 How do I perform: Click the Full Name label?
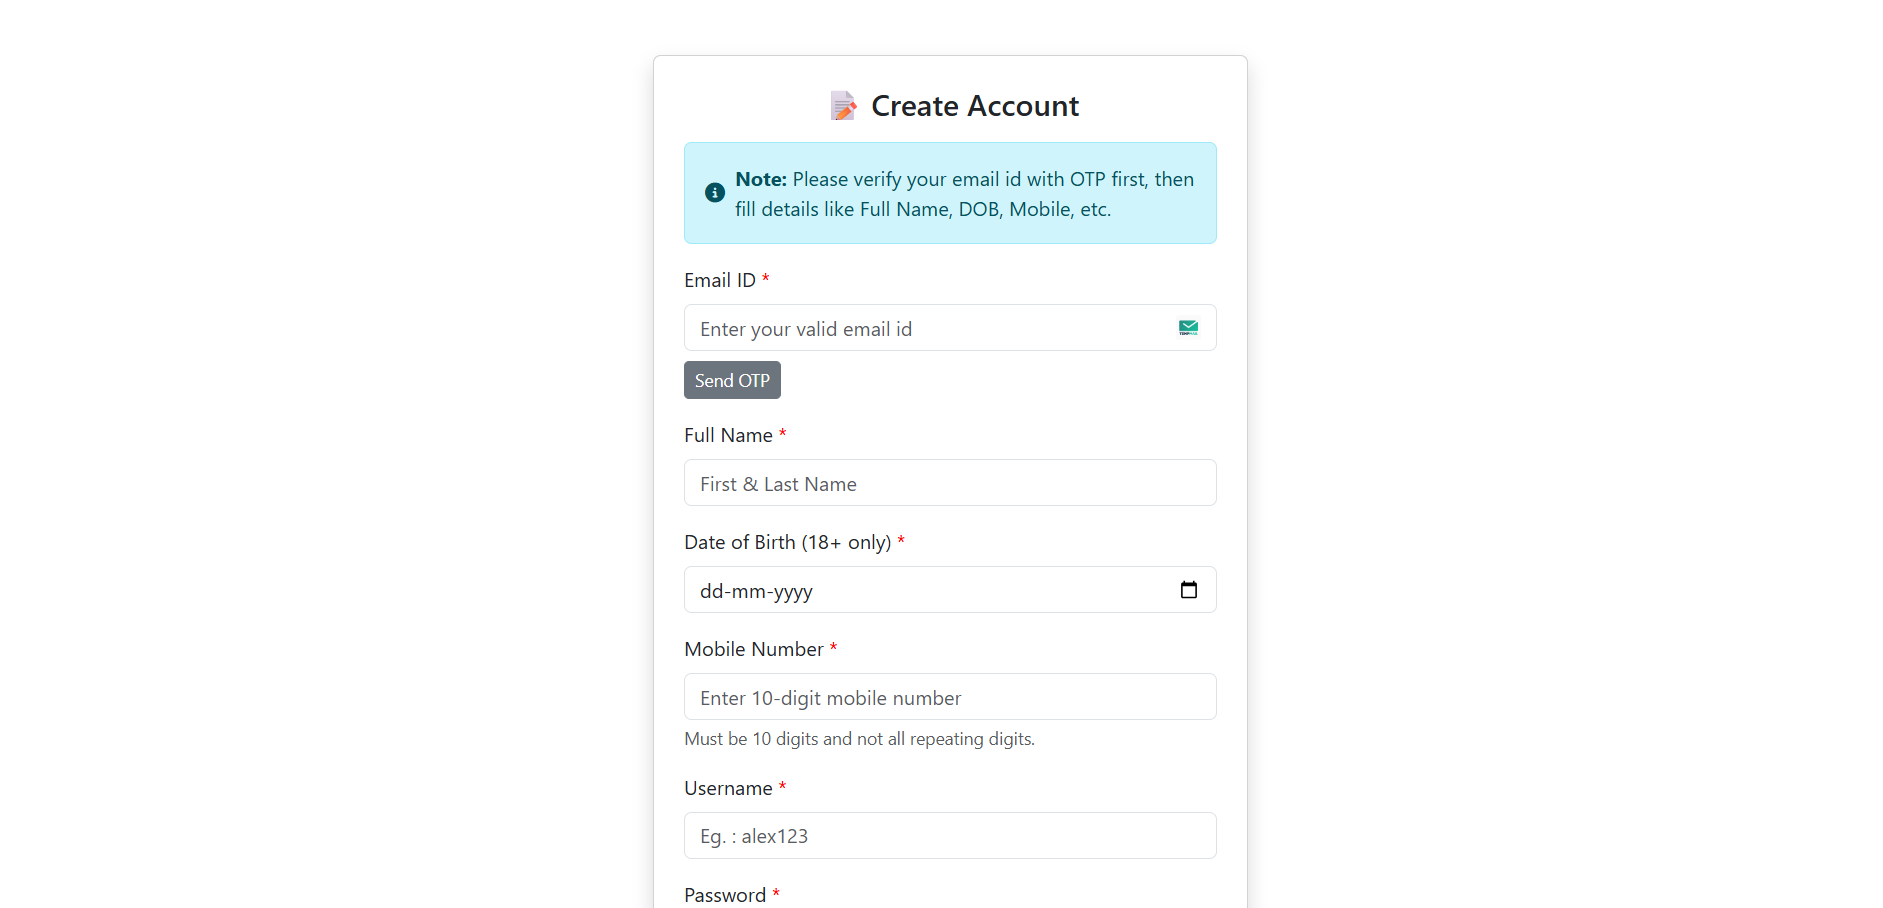(x=728, y=435)
